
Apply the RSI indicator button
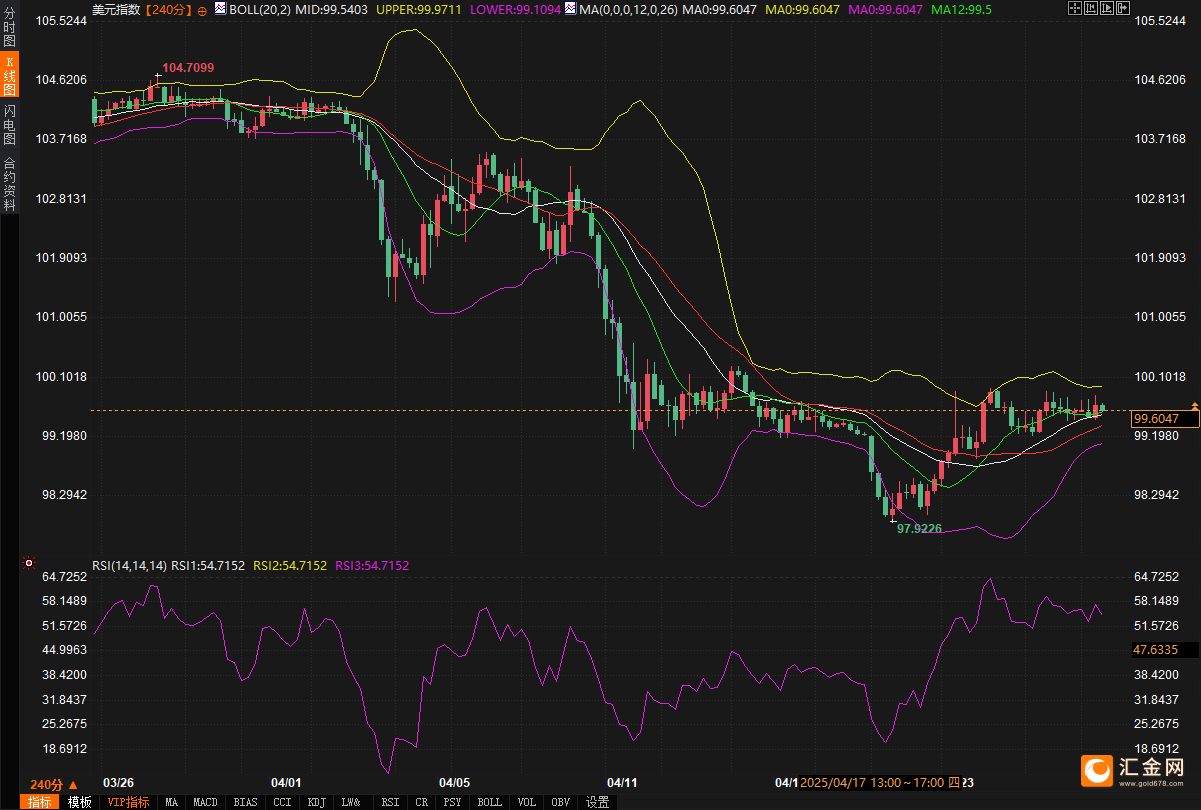pyautogui.click(x=390, y=802)
